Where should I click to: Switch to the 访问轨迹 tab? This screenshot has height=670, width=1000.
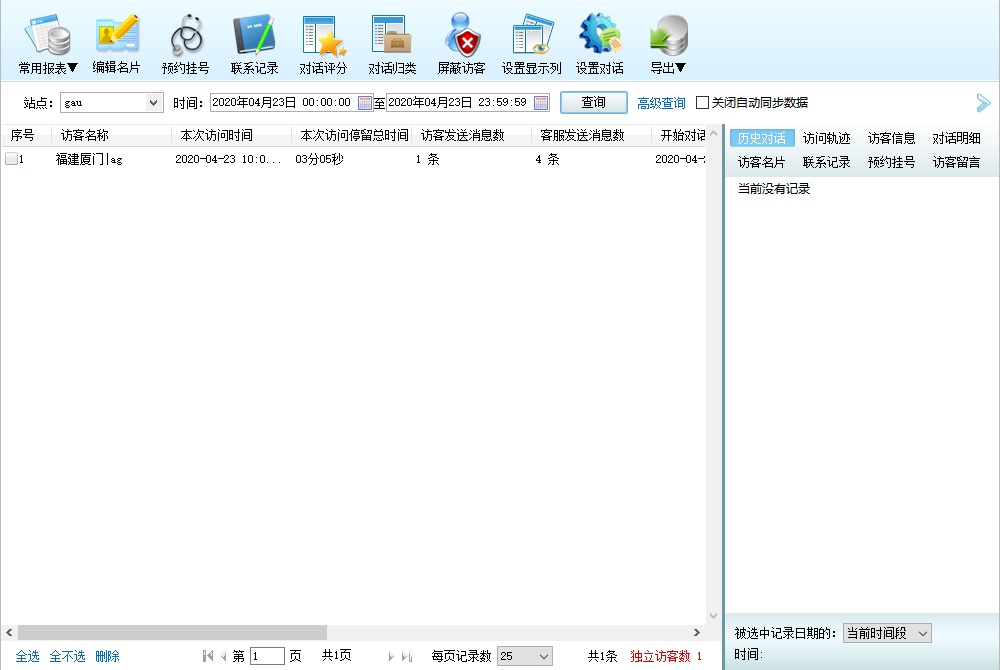point(826,138)
